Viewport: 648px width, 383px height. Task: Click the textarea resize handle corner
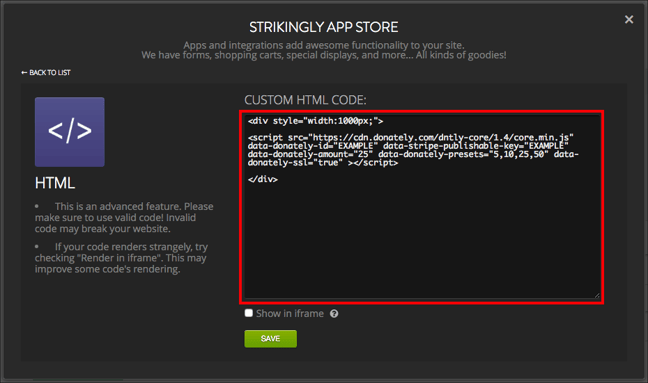[597, 295]
